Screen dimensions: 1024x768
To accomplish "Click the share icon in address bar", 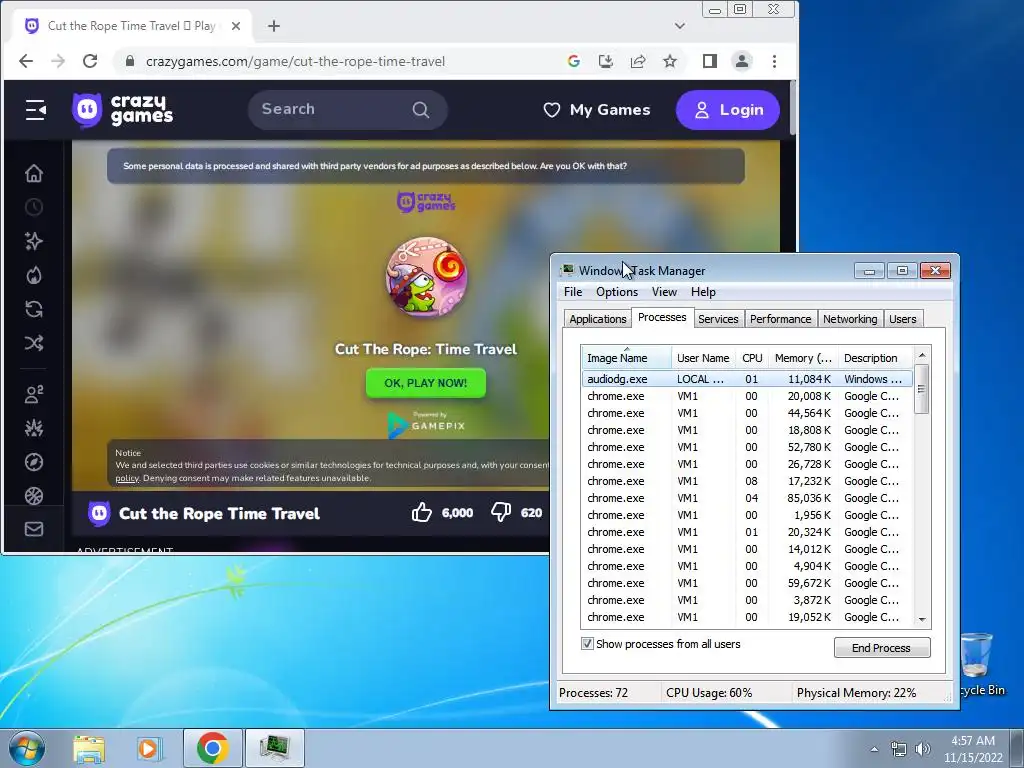I will [638, 61].
